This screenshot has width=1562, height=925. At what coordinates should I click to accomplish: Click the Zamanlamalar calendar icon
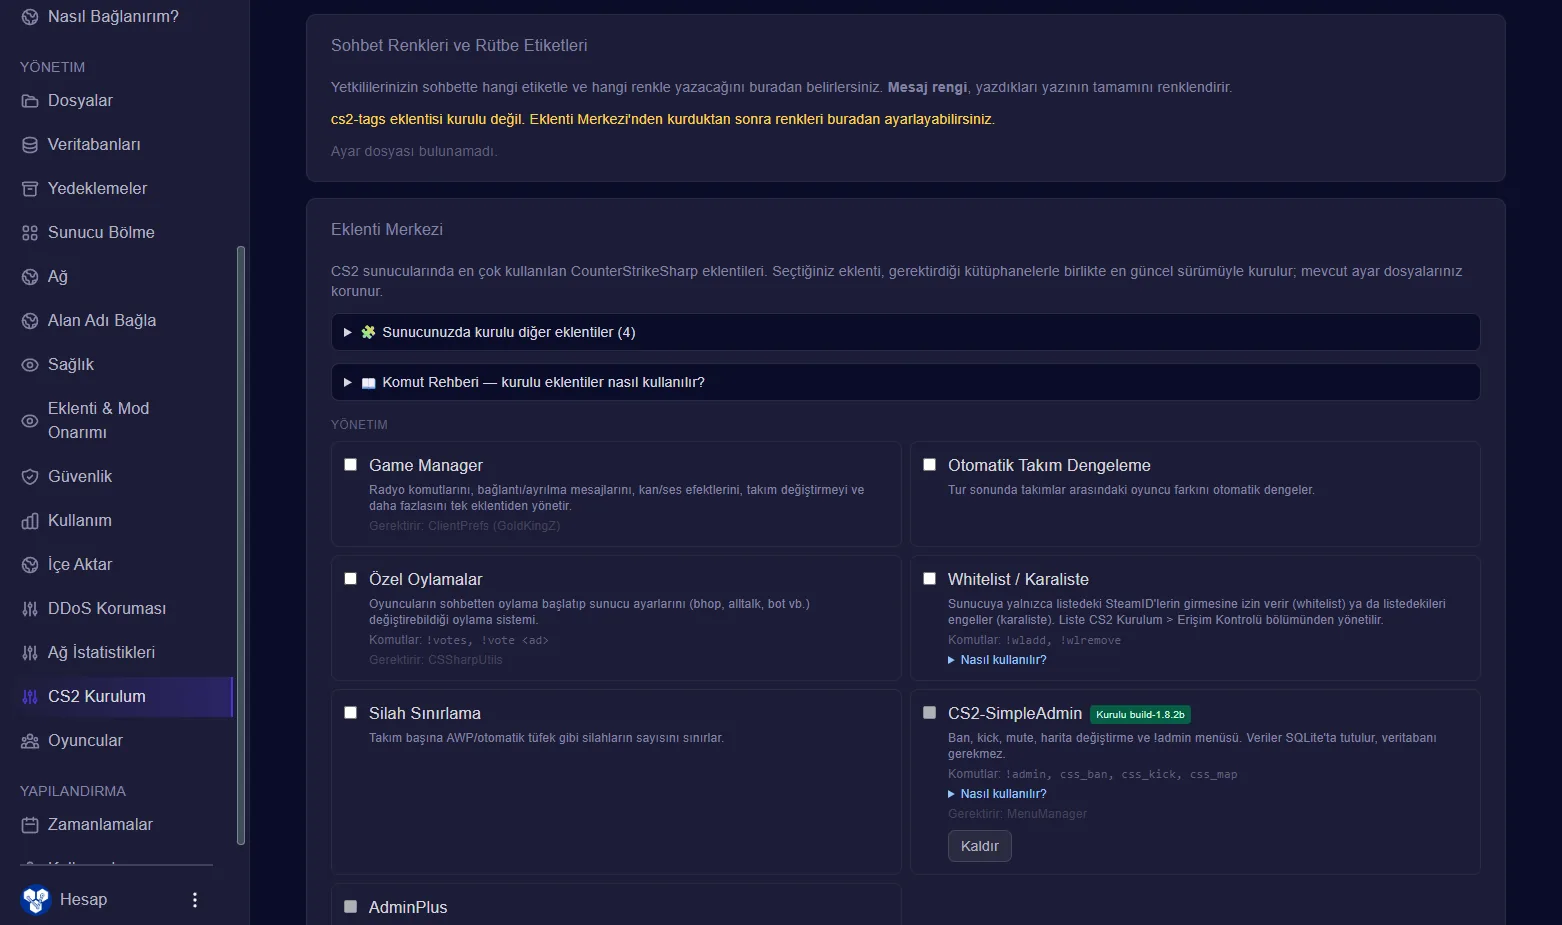(30, 825)
